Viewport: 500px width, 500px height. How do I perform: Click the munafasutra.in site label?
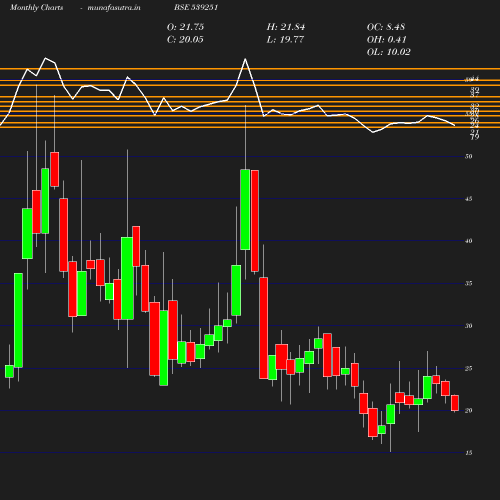(114, 7)
